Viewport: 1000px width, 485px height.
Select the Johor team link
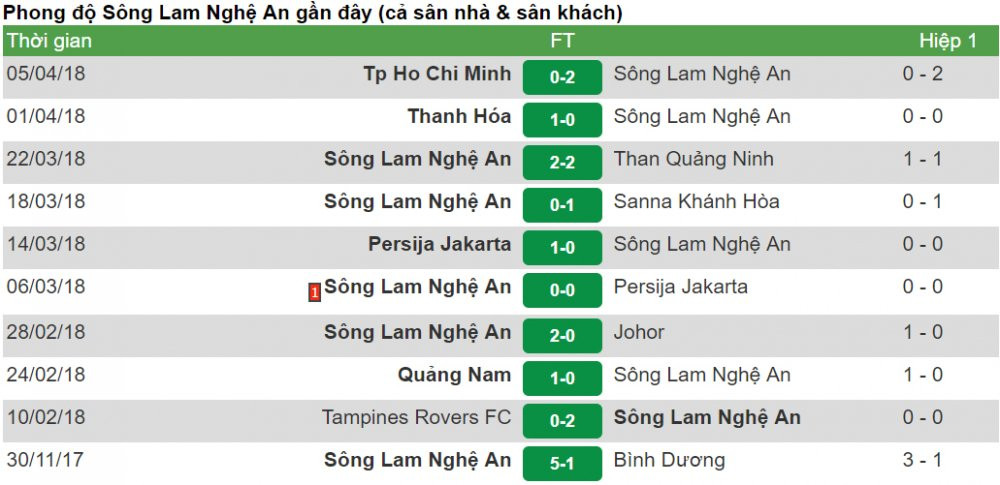point(639,332)
